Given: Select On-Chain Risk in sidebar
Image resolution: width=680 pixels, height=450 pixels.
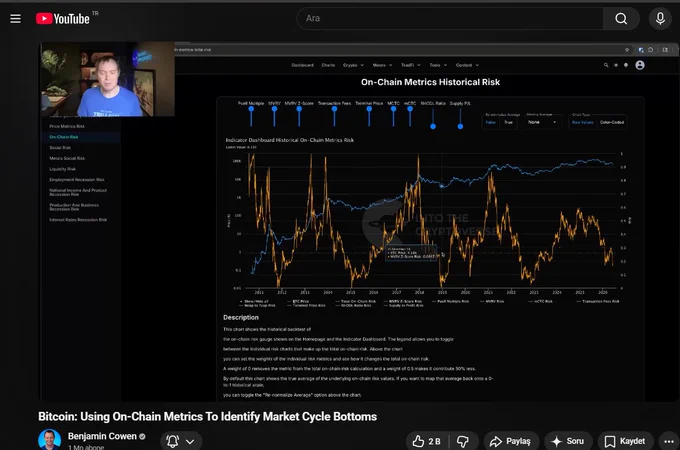Looking at the screenshot, I should (x=64, y=137).
